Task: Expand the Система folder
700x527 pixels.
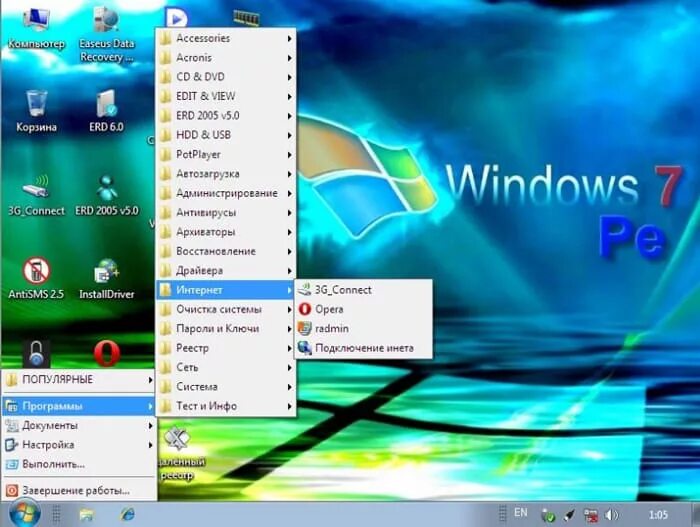Action: [226, 387]
